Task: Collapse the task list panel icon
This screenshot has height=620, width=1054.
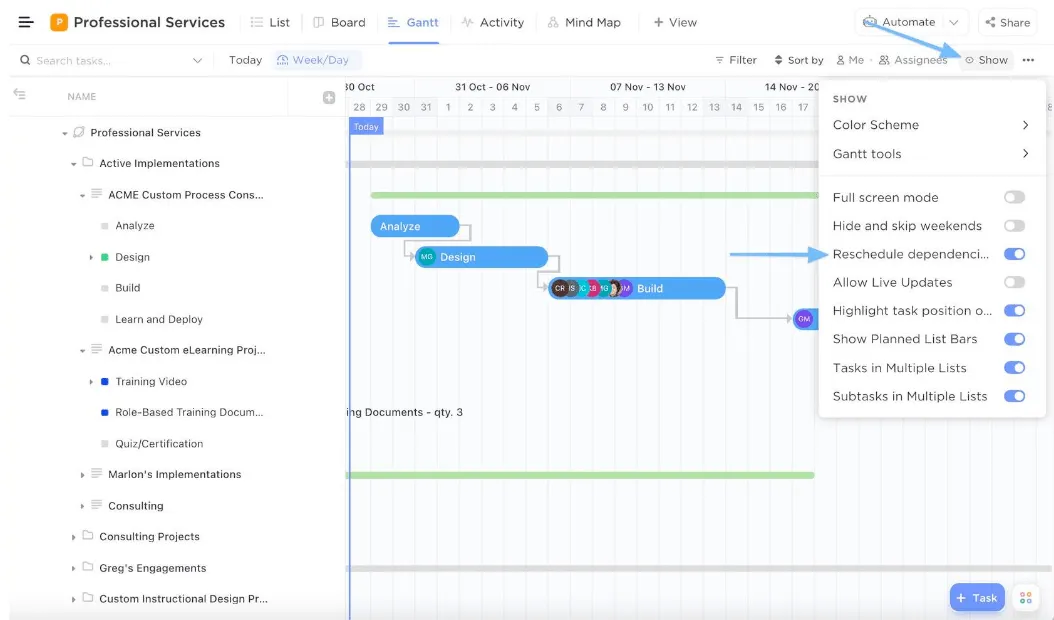Action: pos(19,95)
